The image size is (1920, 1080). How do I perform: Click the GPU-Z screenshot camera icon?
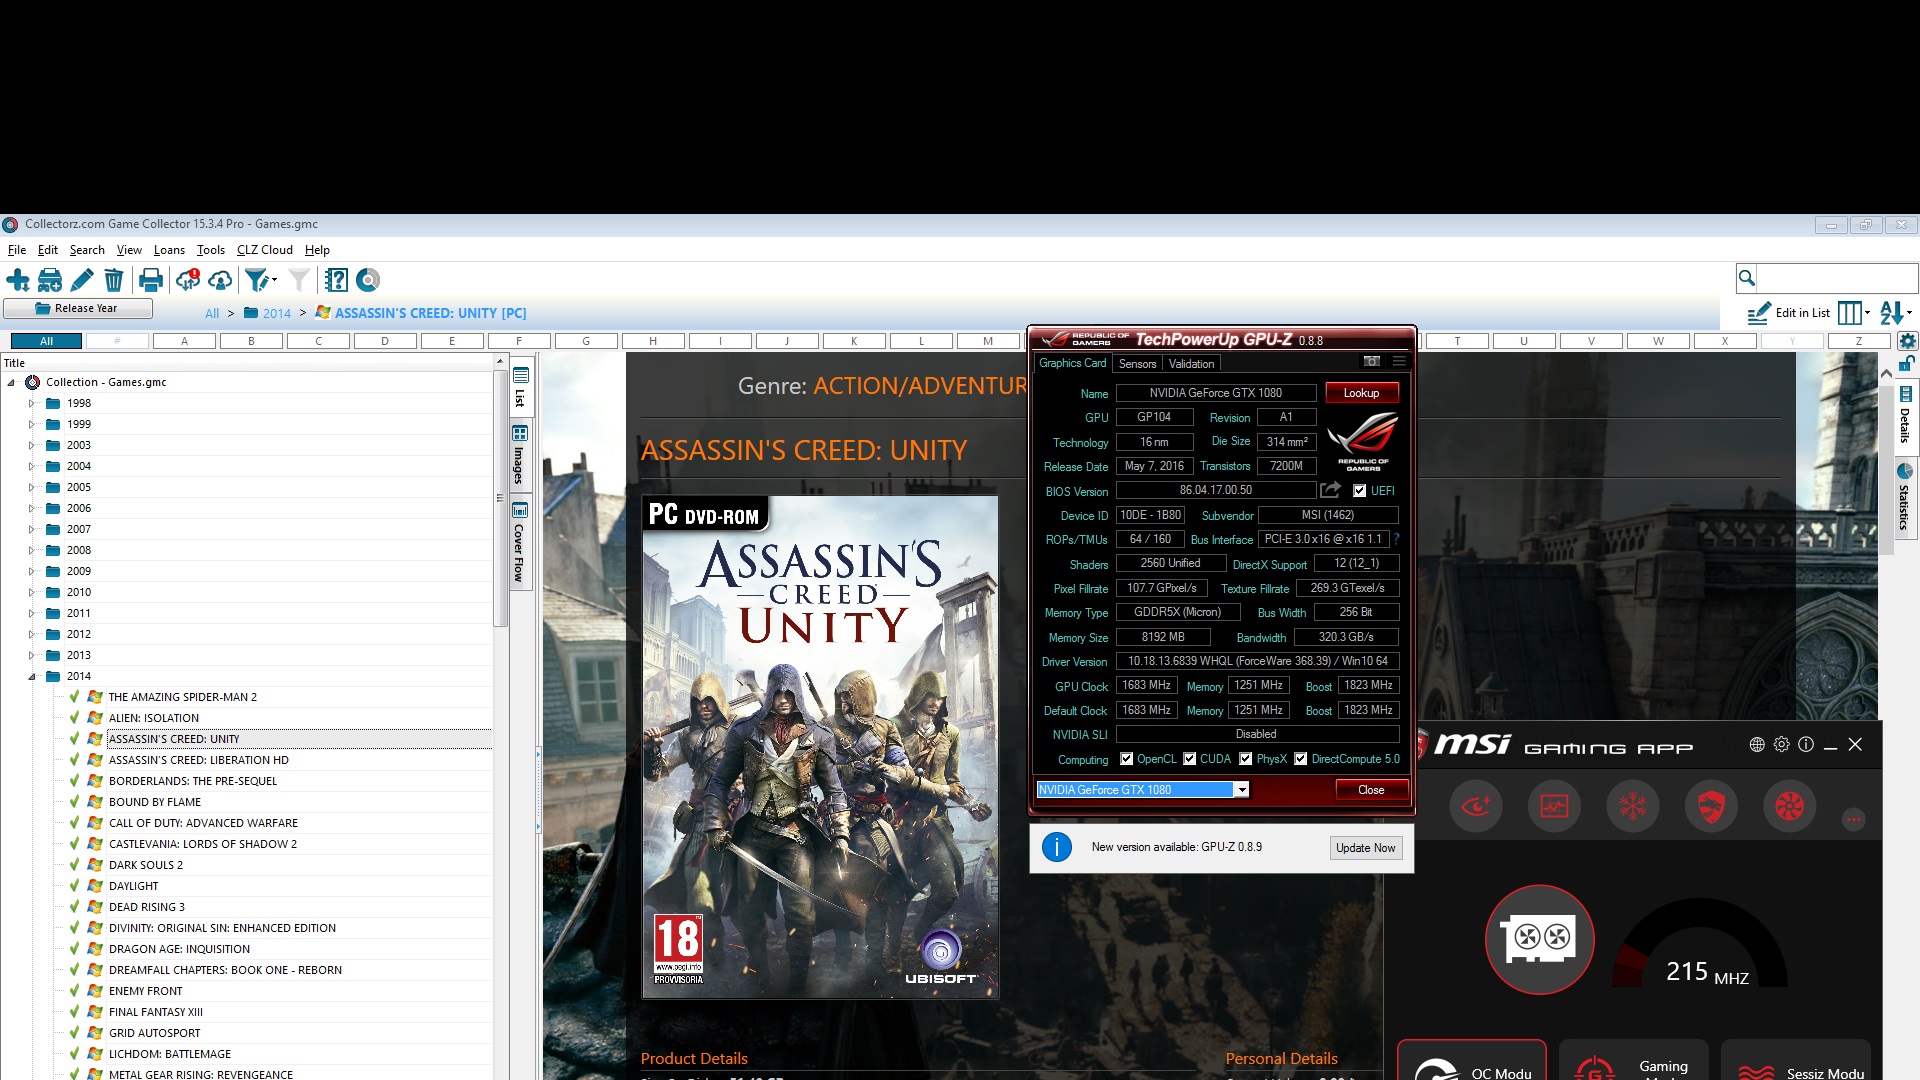tap(1372, 362)
